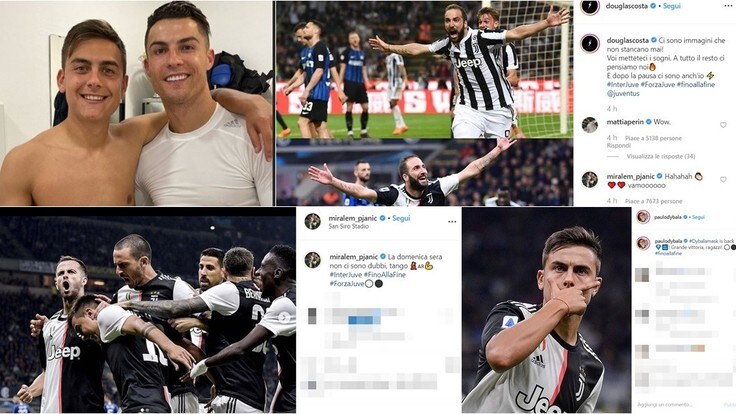736x414 pixels.
Task: Open mattiaperin commenter avatar
Action: pos(590,125)
